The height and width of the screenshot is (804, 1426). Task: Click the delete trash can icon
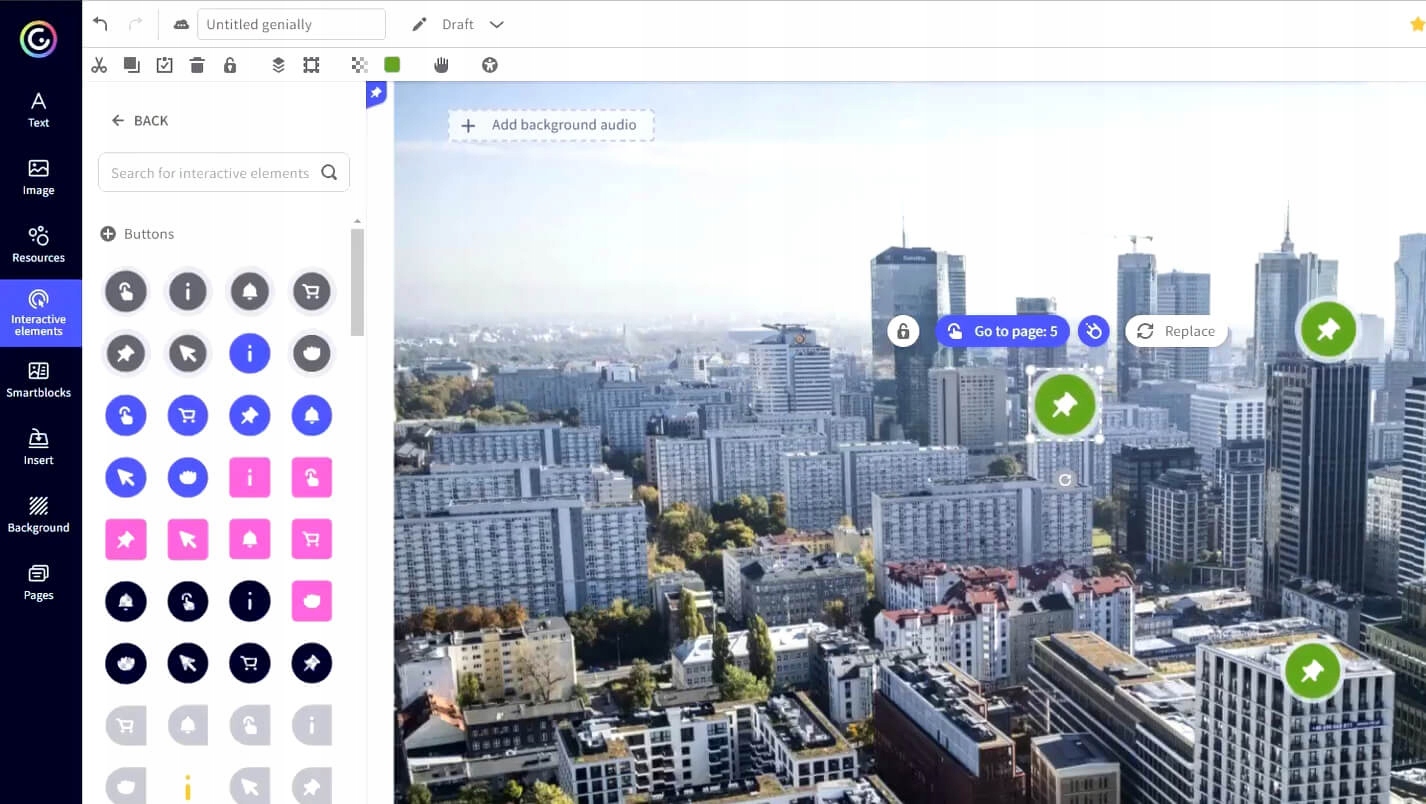[197, 65]
